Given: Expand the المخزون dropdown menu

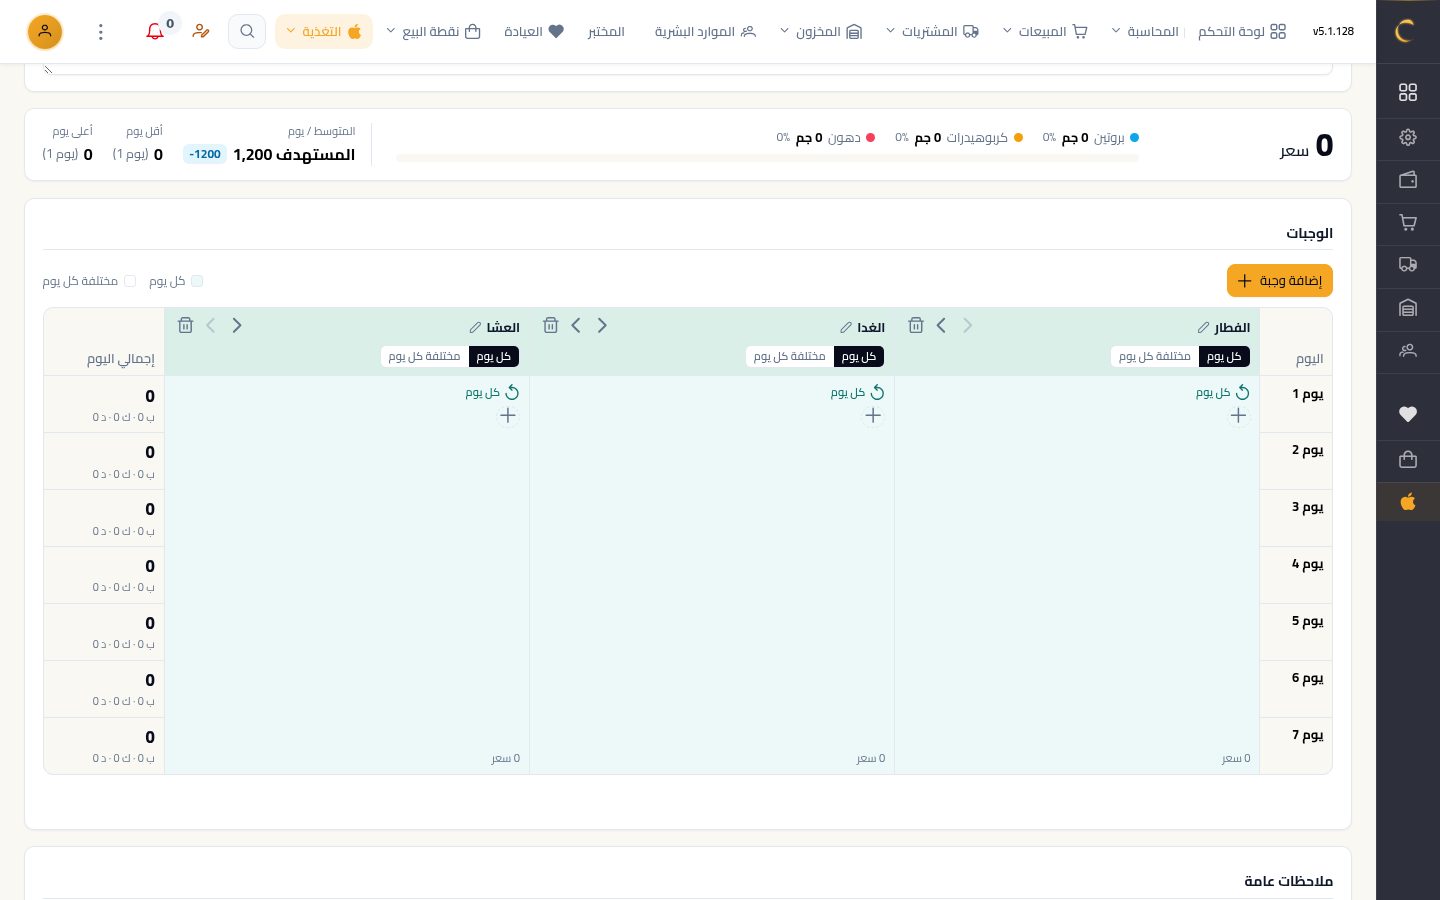Looking at the screenshot, I should click(x=820, y=31).
